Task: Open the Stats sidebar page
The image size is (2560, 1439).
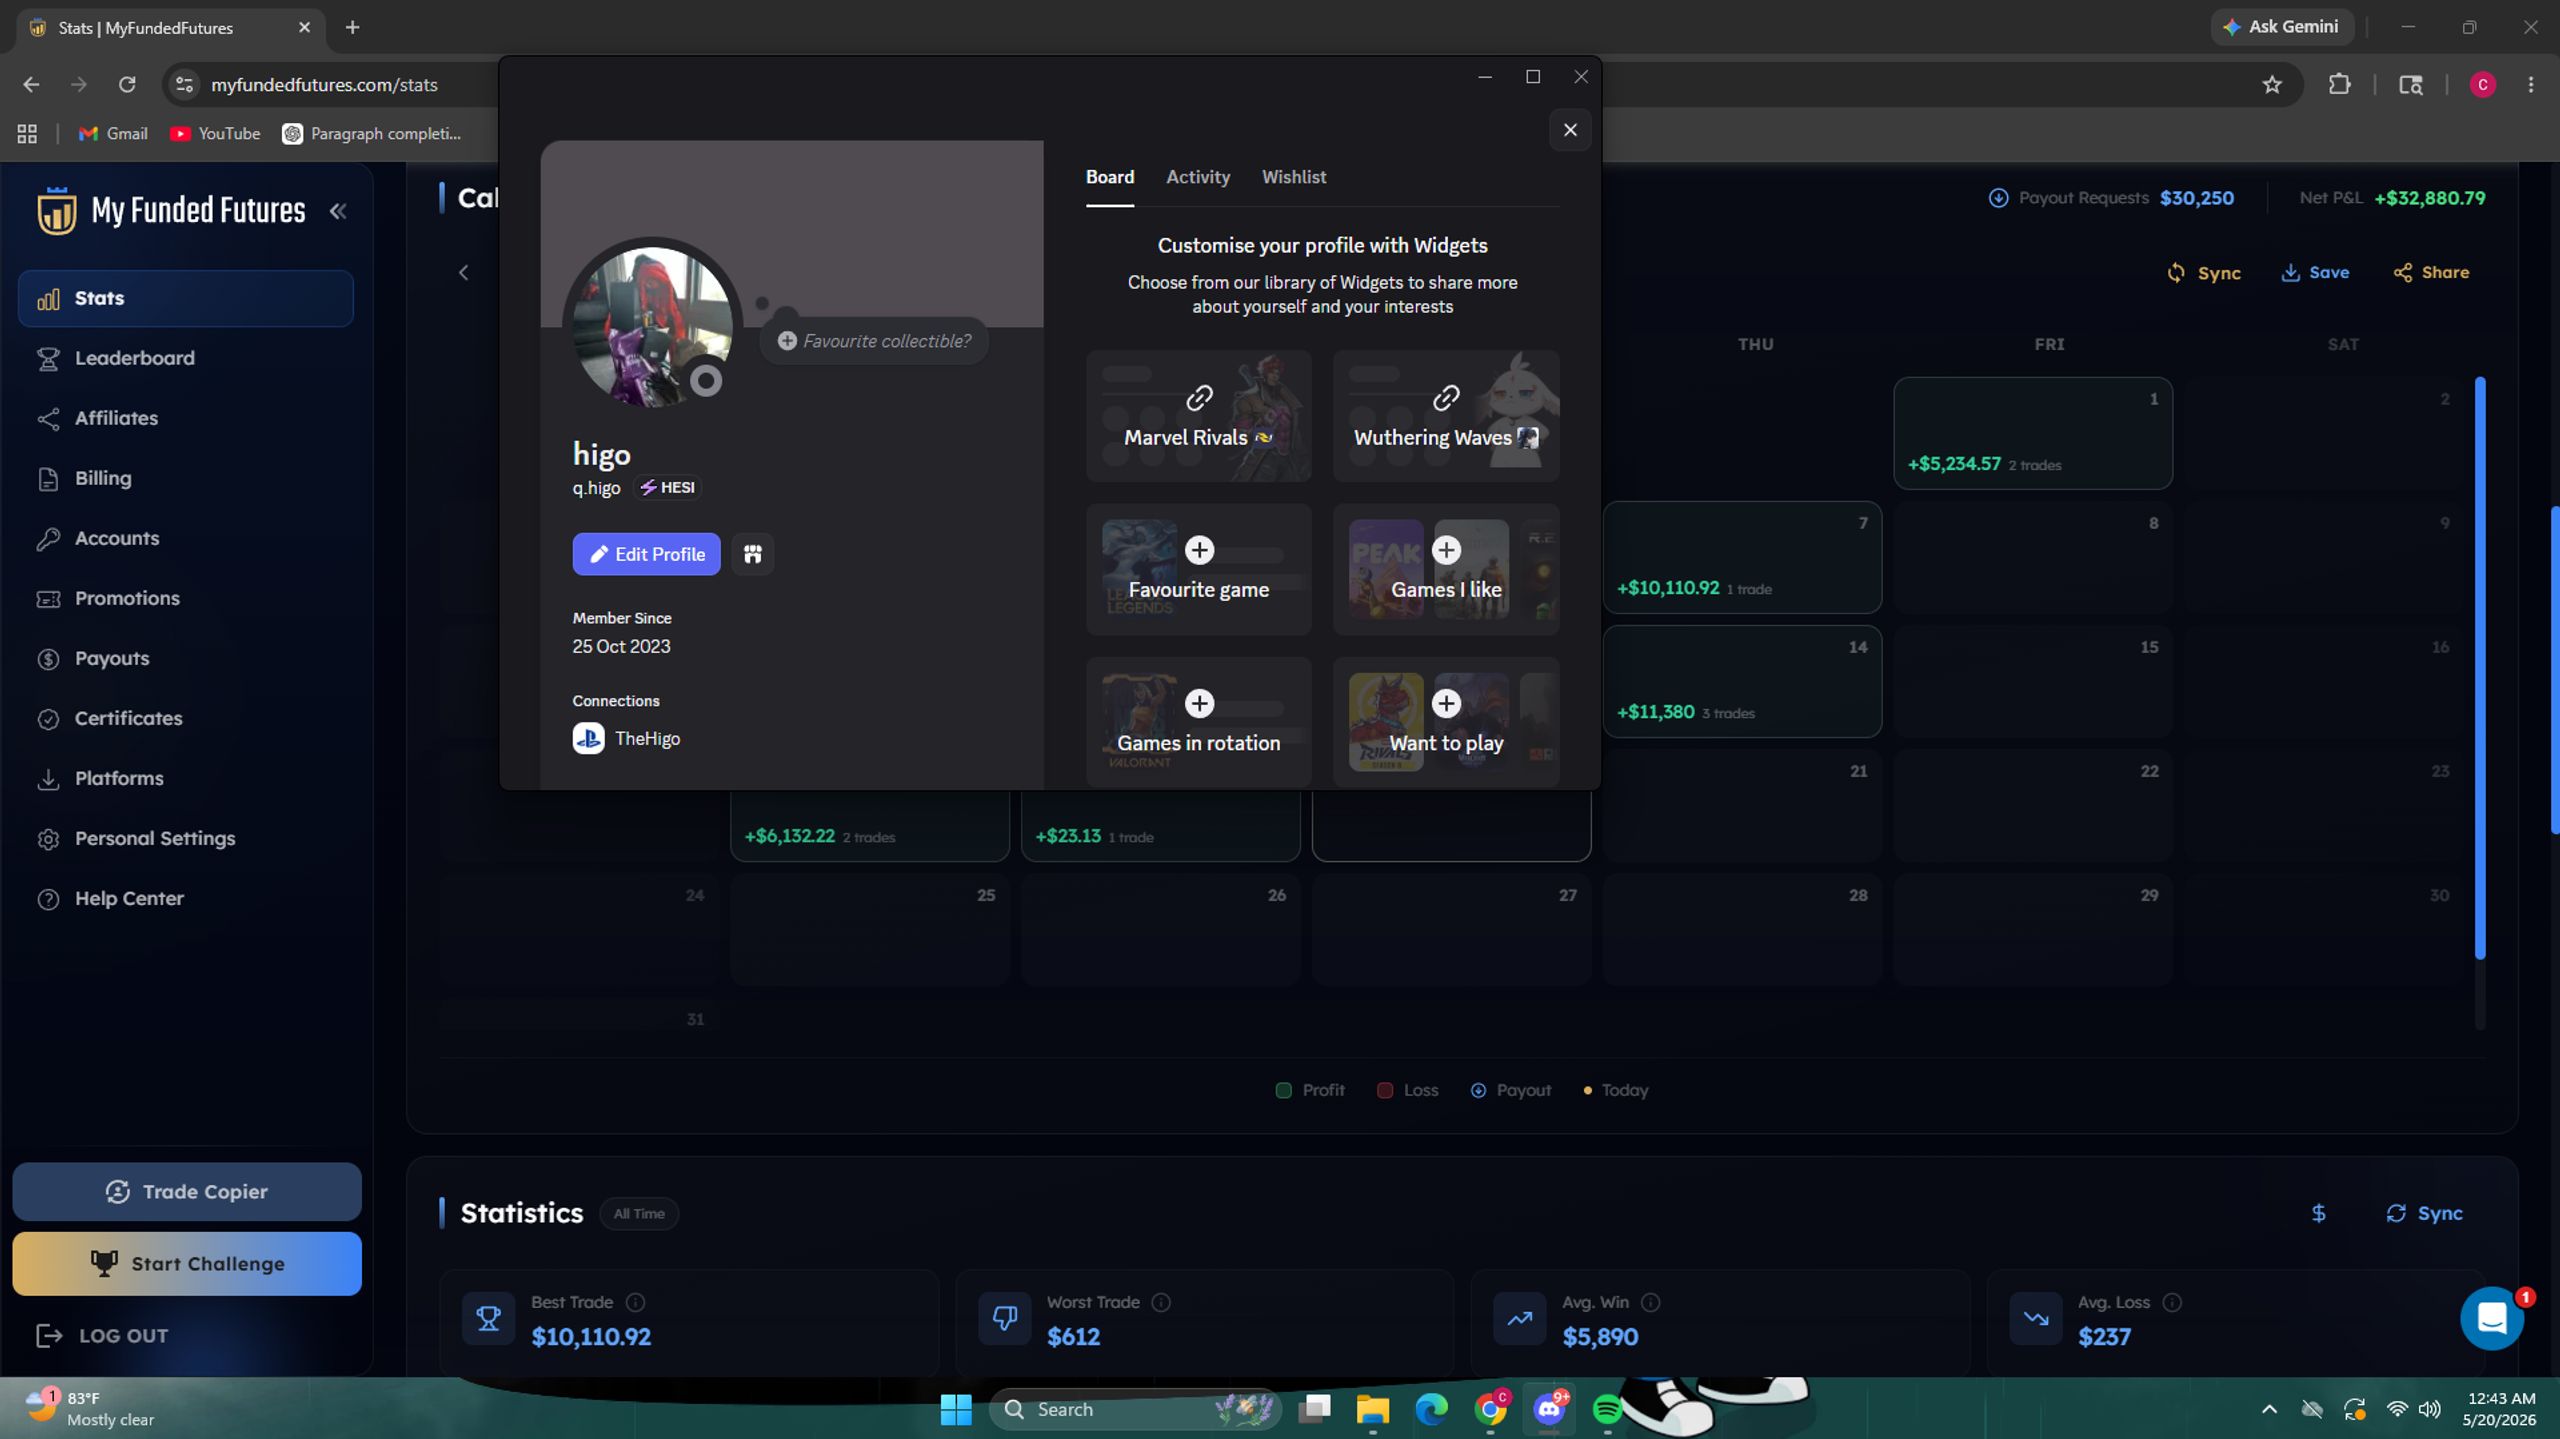Action: click(x=186, y=298)
